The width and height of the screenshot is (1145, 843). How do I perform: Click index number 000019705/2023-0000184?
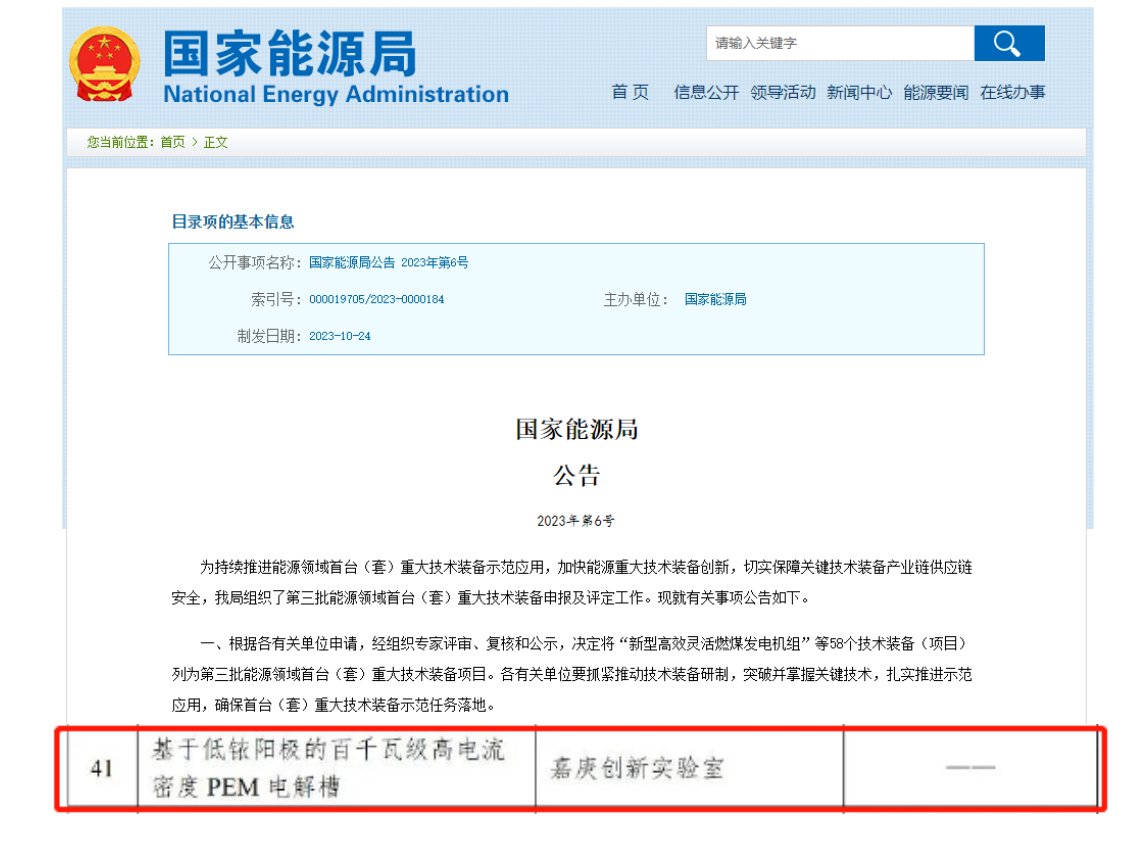click(376, 299)
